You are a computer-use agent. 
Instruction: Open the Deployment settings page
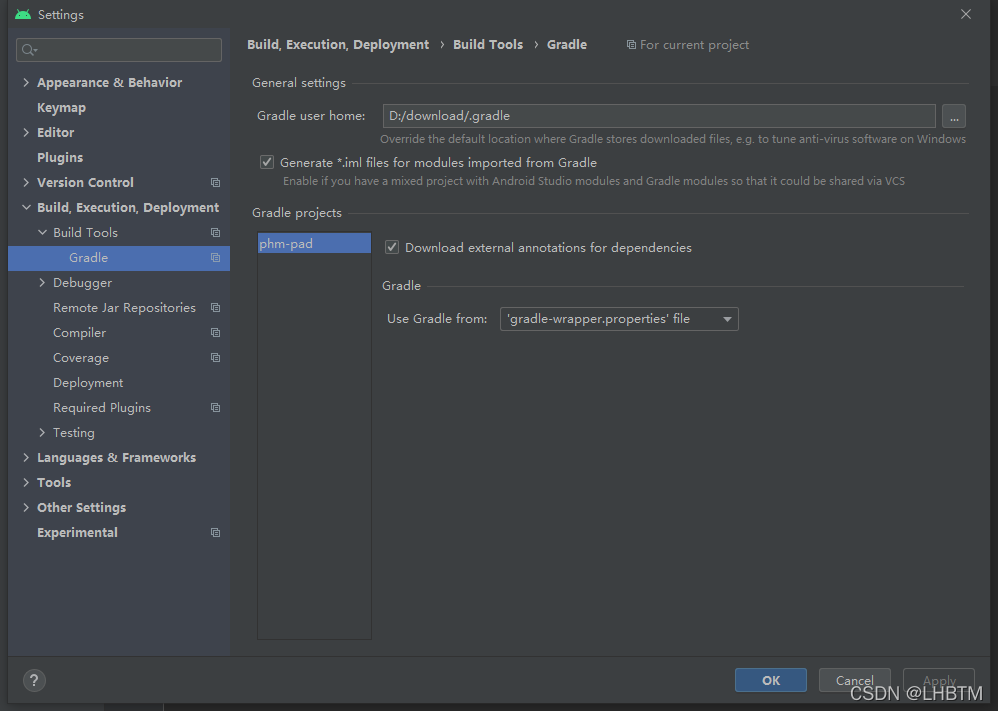88,383
